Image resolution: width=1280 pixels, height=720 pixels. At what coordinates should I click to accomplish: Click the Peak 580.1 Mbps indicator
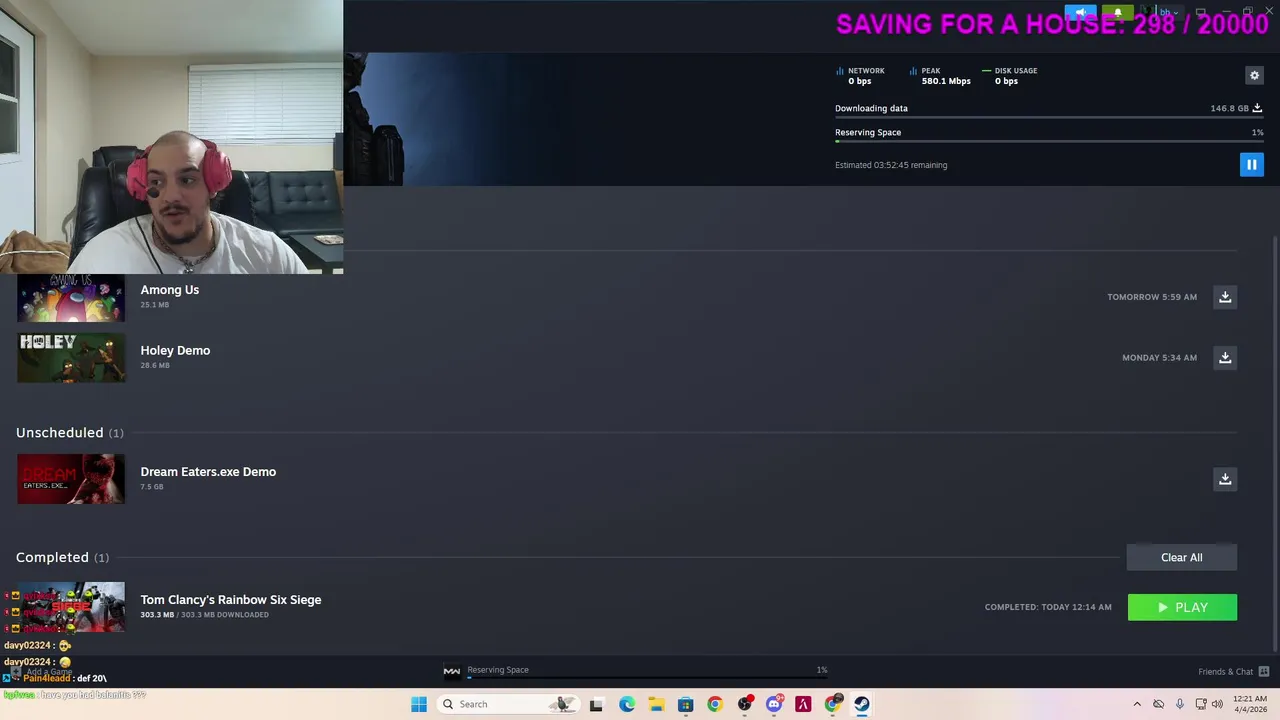coord(940,76)
